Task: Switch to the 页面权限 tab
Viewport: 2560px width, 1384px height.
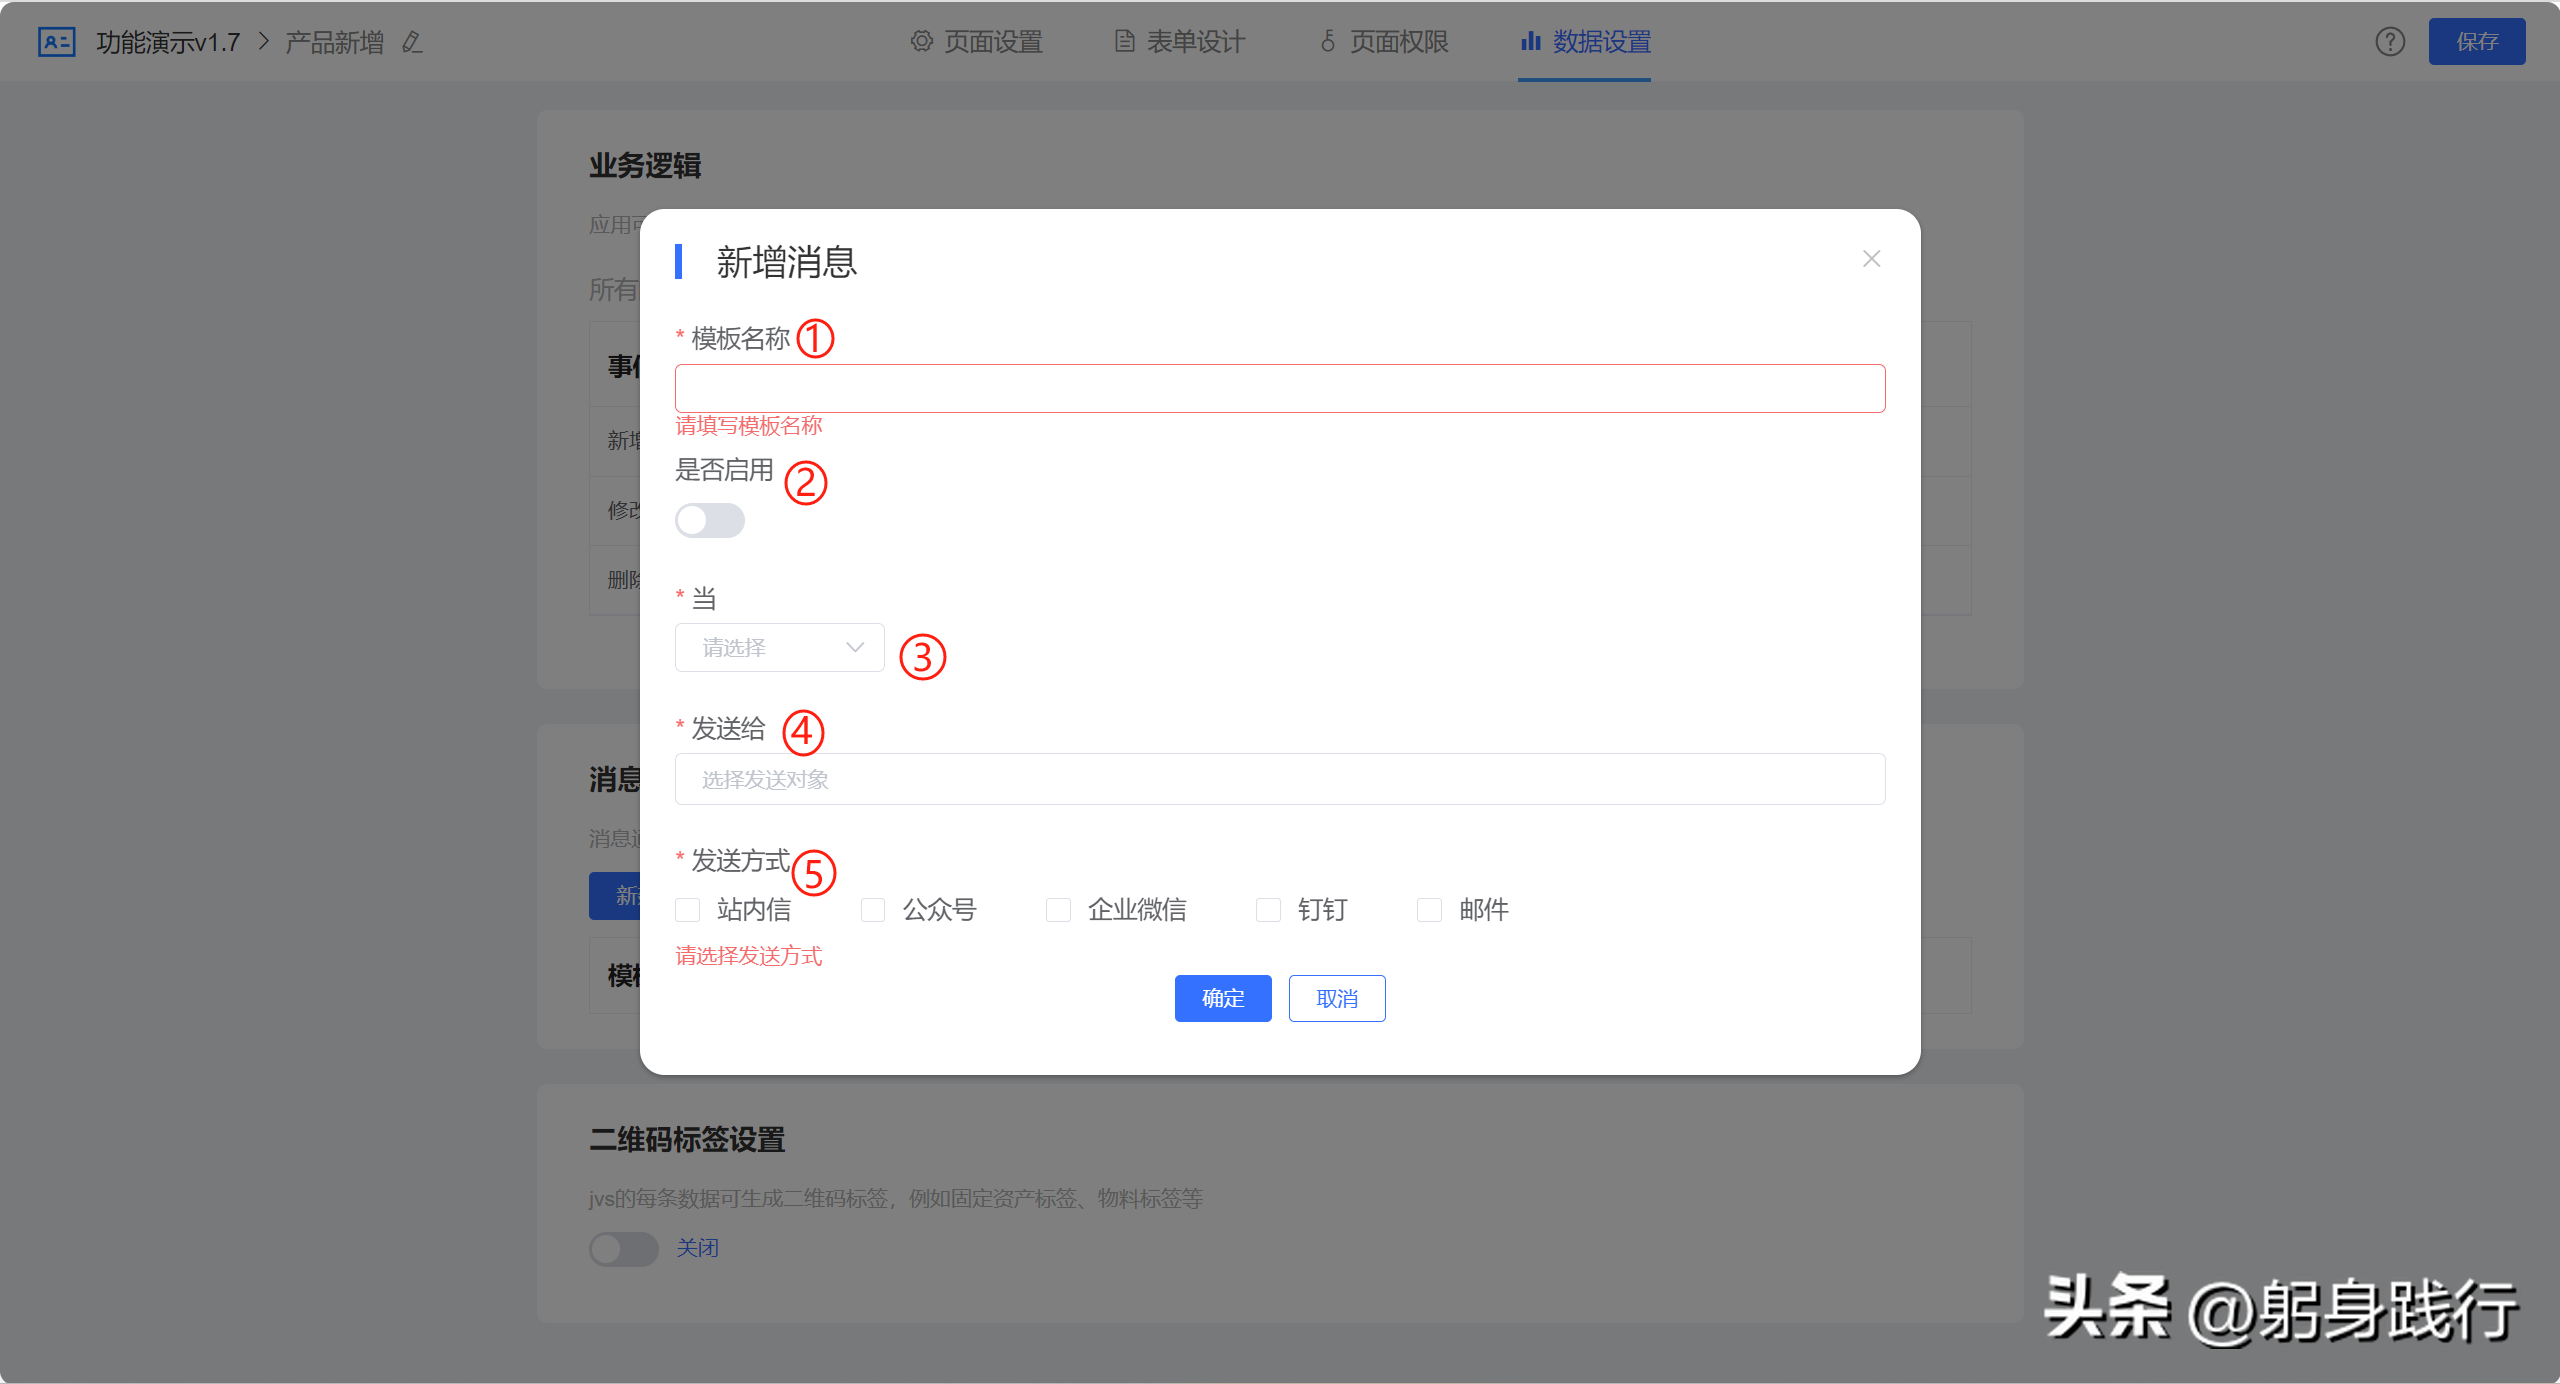Action: [1385, 42]
